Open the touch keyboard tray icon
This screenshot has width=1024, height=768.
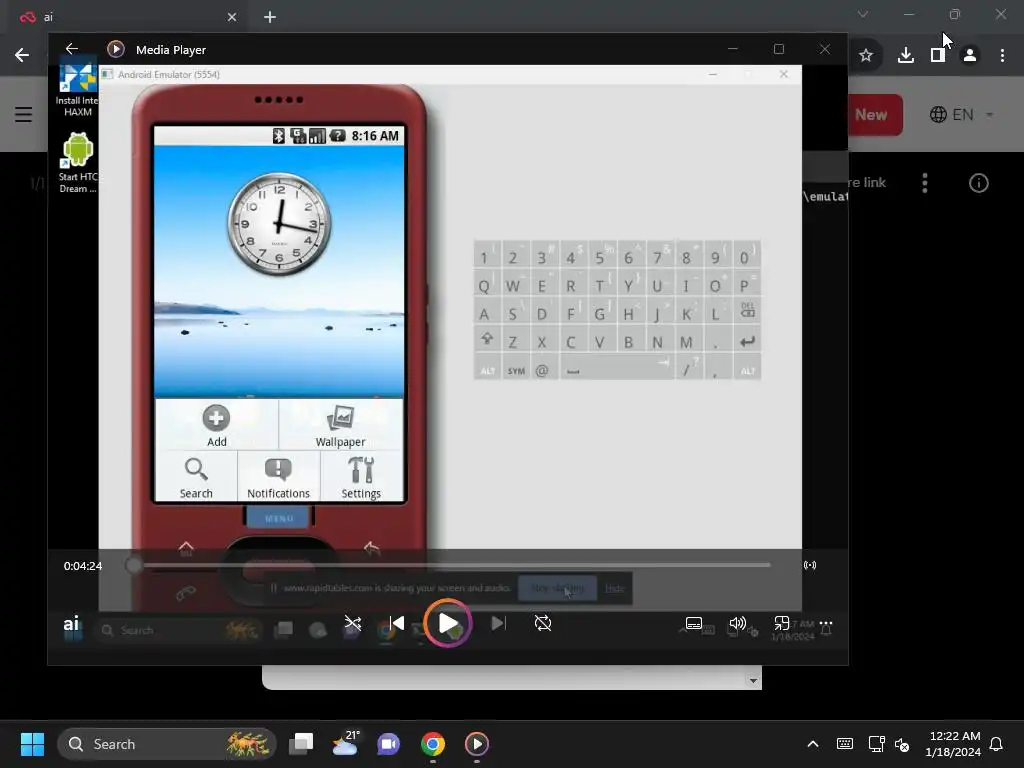(844, 744)
